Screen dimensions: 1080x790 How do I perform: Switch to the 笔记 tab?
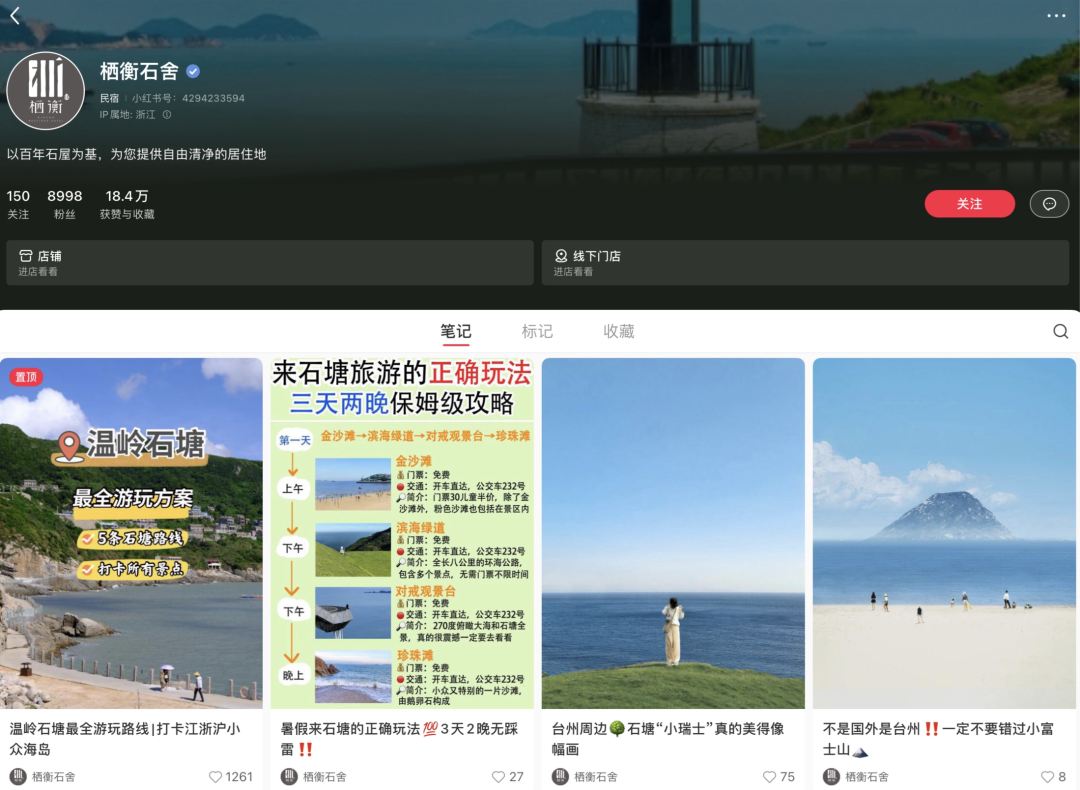pyautogui.click(x=455, y=332)
